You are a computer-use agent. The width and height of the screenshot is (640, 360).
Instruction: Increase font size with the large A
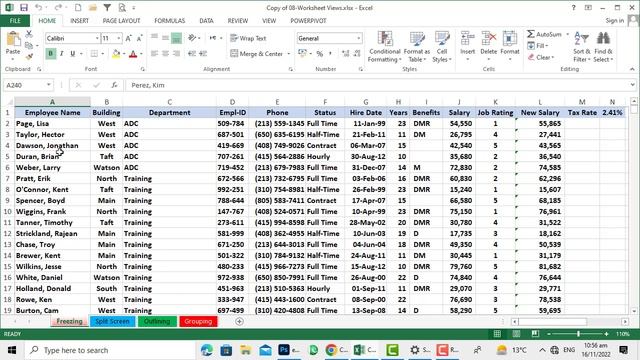pyautogui.click(x=128, y=38)
